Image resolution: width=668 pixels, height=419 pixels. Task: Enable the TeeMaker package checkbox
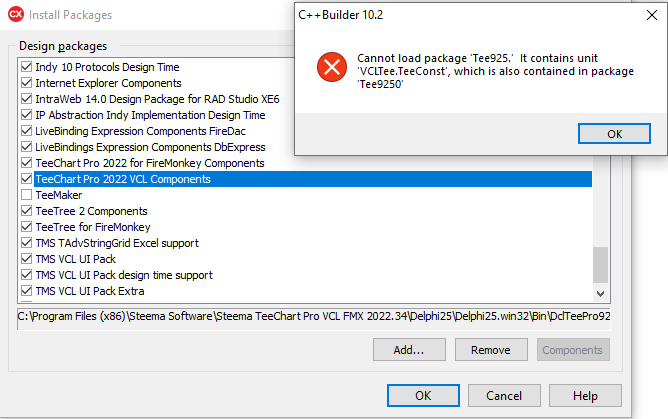26,195
